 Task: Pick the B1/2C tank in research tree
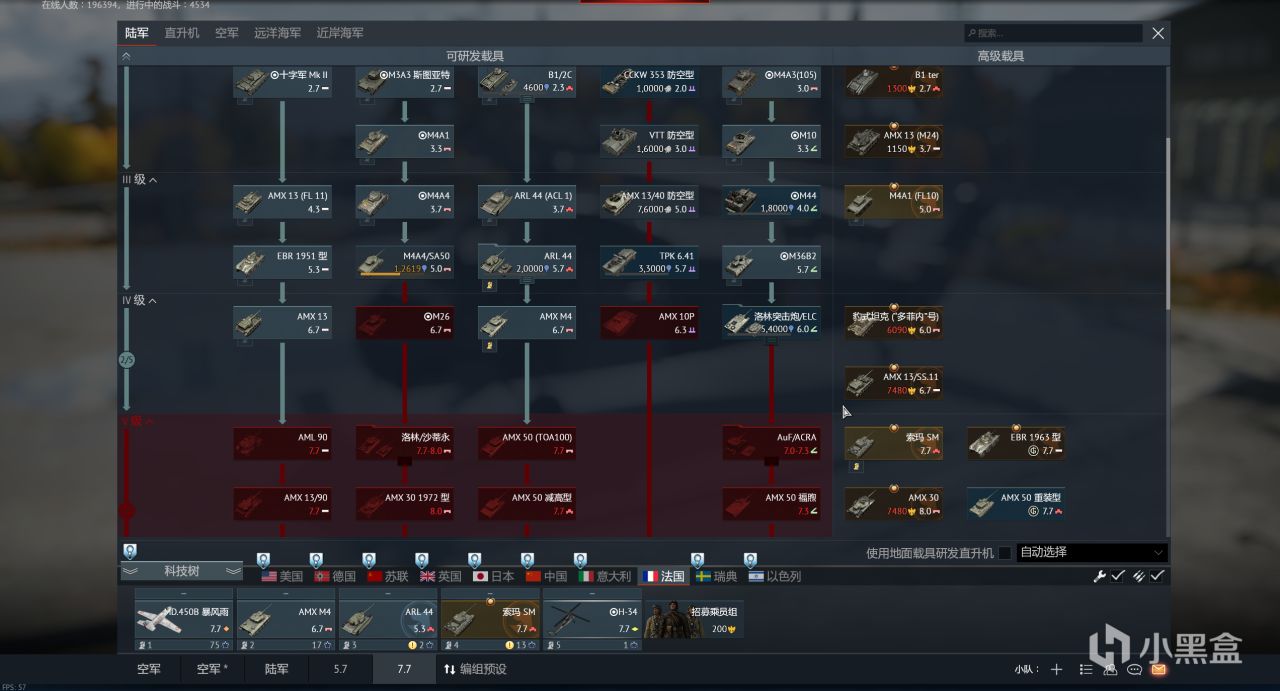[x=527, y=82]
